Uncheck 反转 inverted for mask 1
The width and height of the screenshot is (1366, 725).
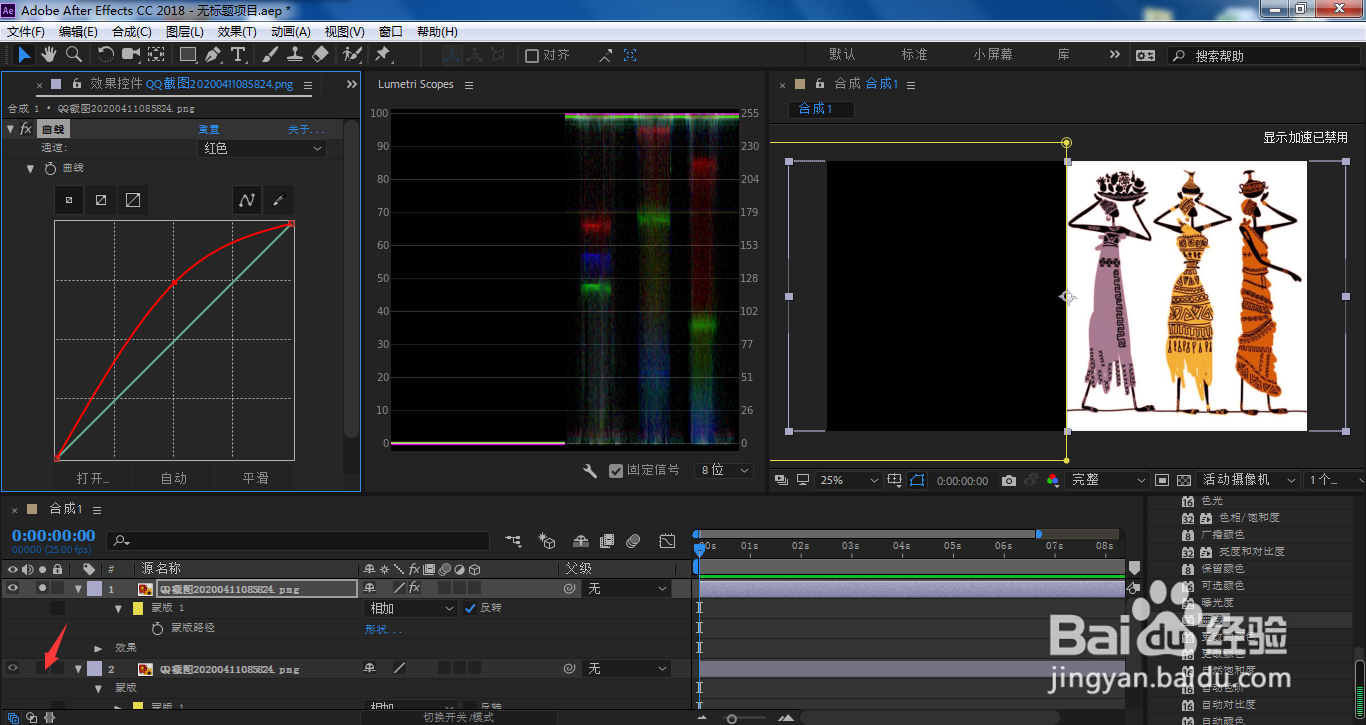point(470,608)
